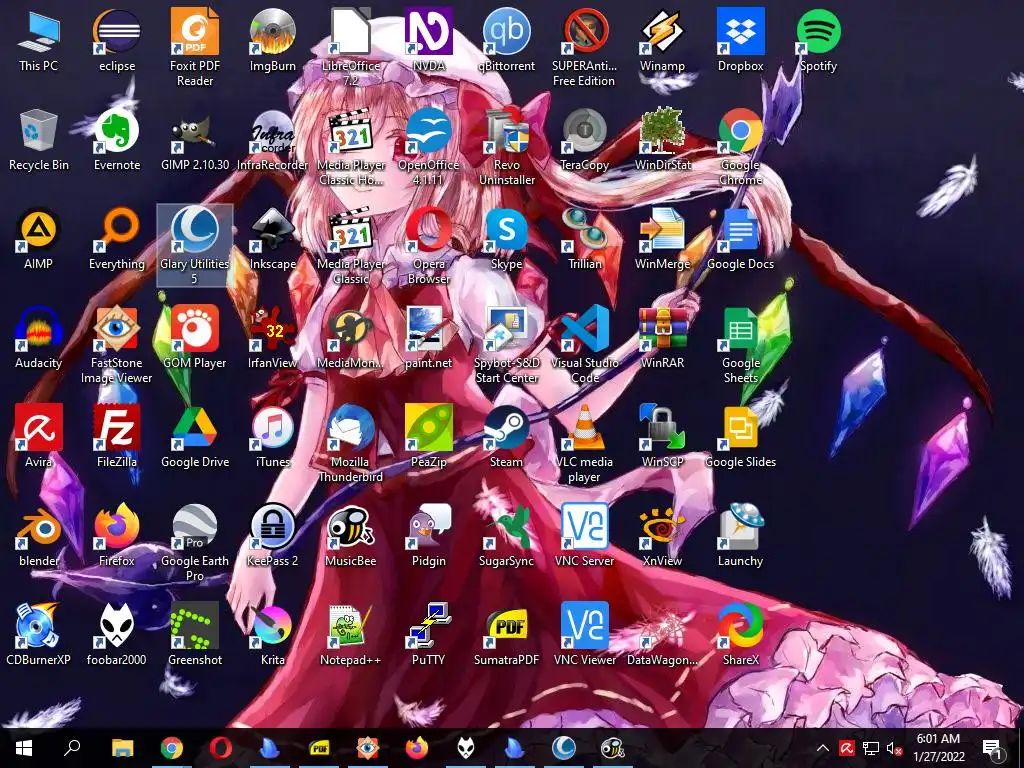This screenshot has width=1024, height=768.
Task: Open the notification center in taskbar
Action: point(992,748)
